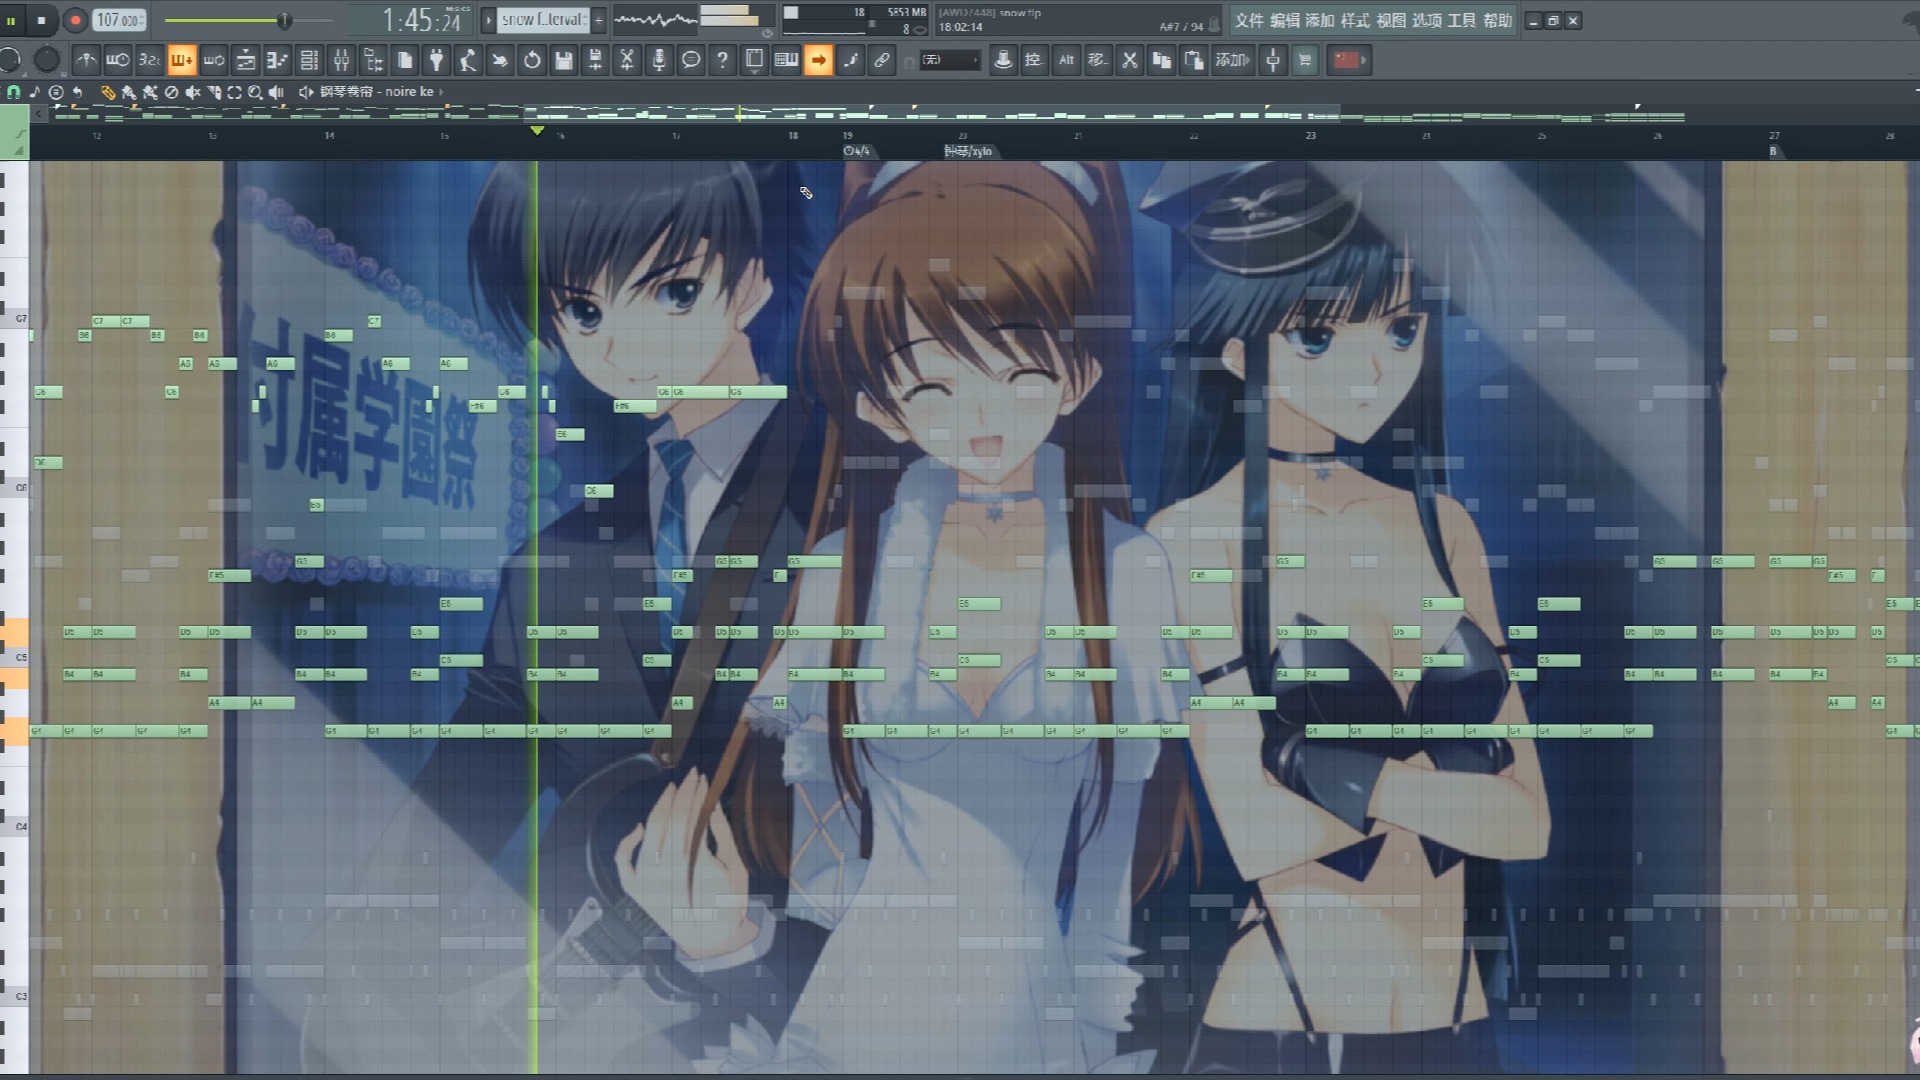Click the 1:45:24 time display
This screenshot has width=1920, height=1080.
[x=422, y=20]
